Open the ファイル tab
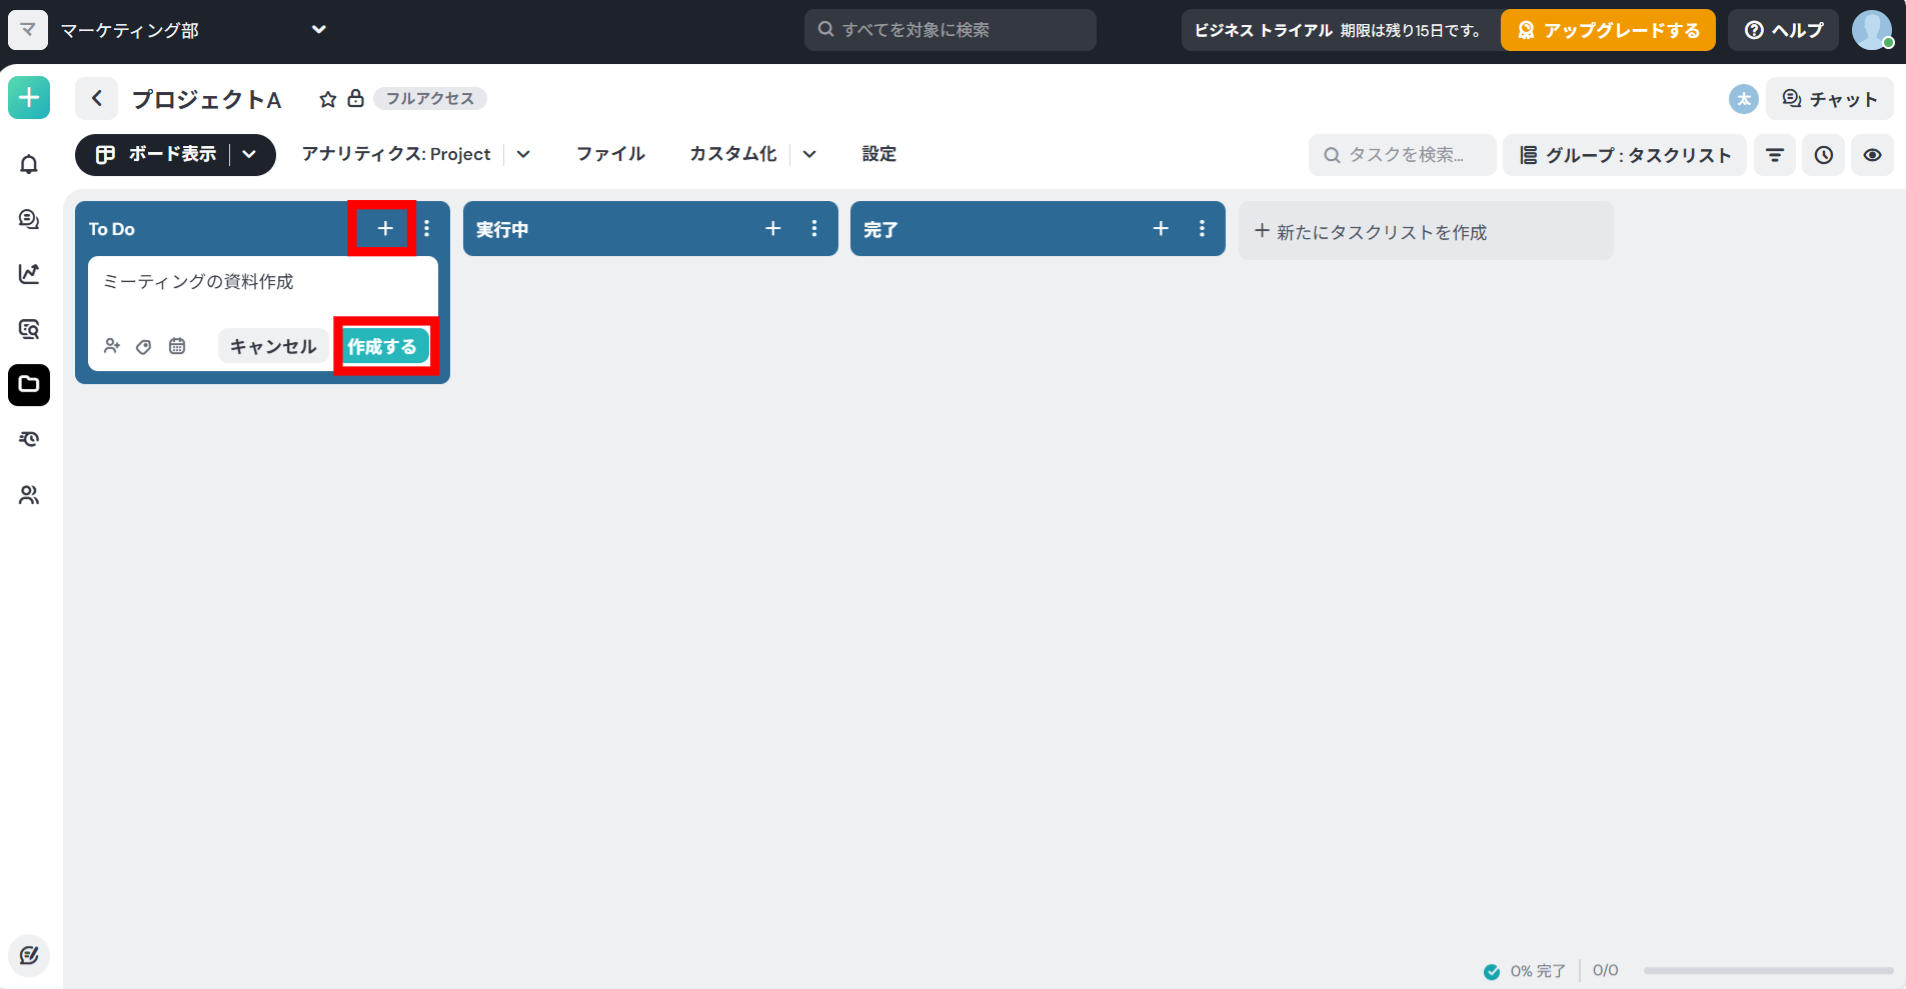 (x=610, y=154)
